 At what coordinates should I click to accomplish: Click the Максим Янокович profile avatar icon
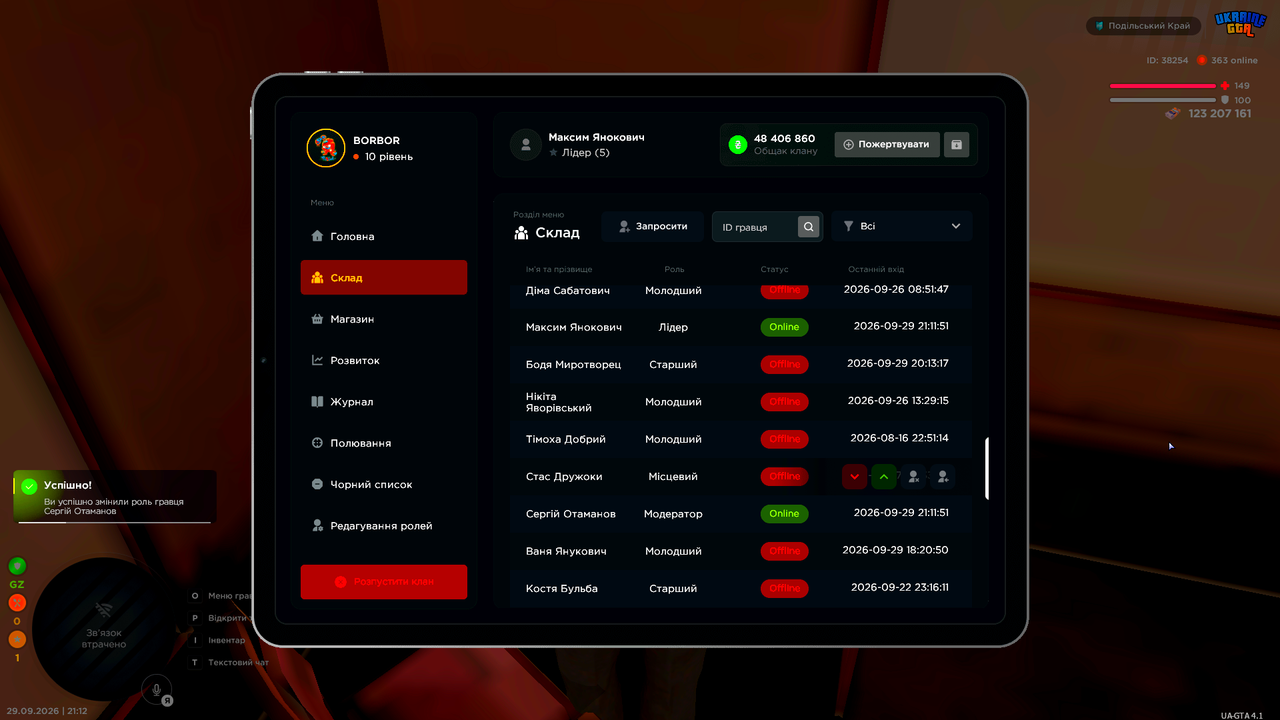(x=526, y=144)
